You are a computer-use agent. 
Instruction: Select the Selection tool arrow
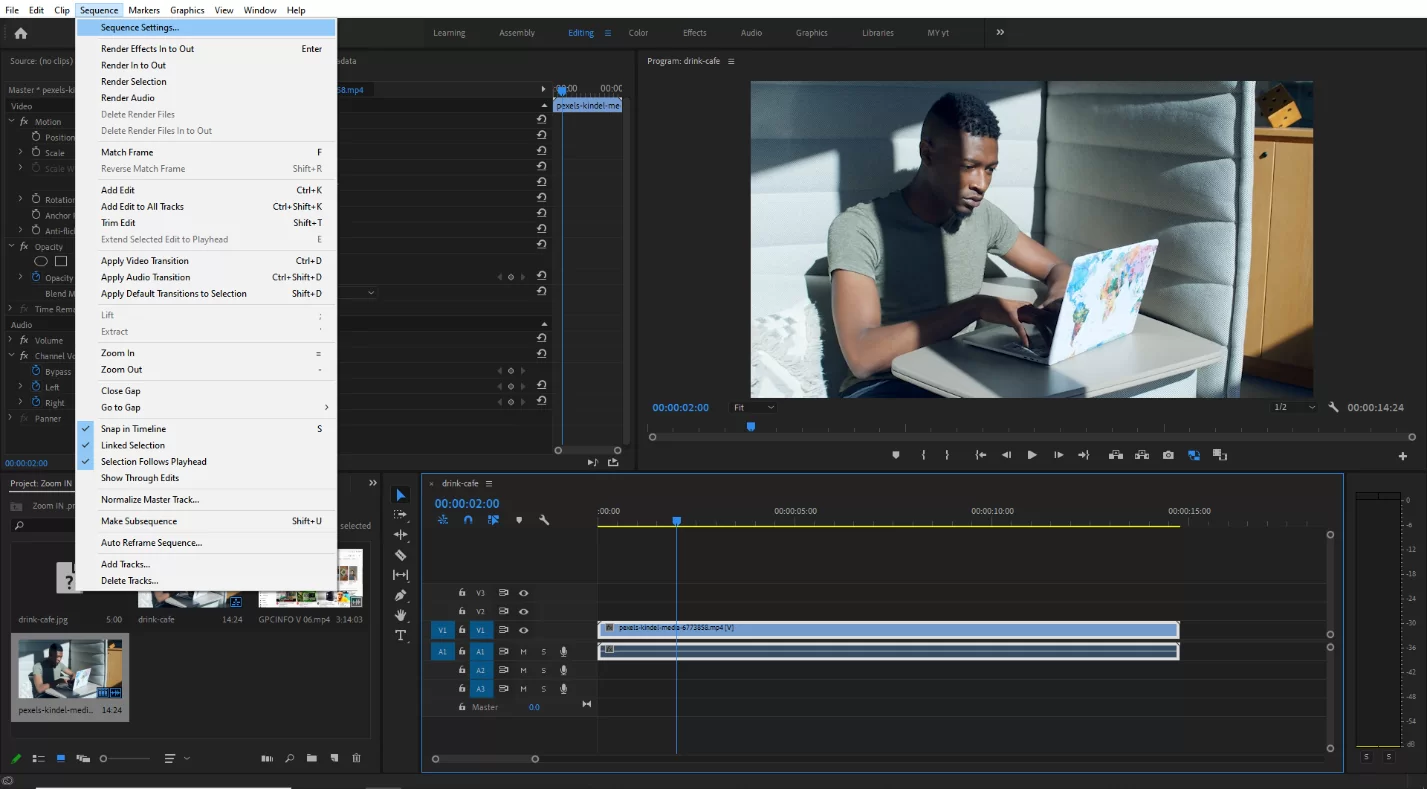[400, 495]
